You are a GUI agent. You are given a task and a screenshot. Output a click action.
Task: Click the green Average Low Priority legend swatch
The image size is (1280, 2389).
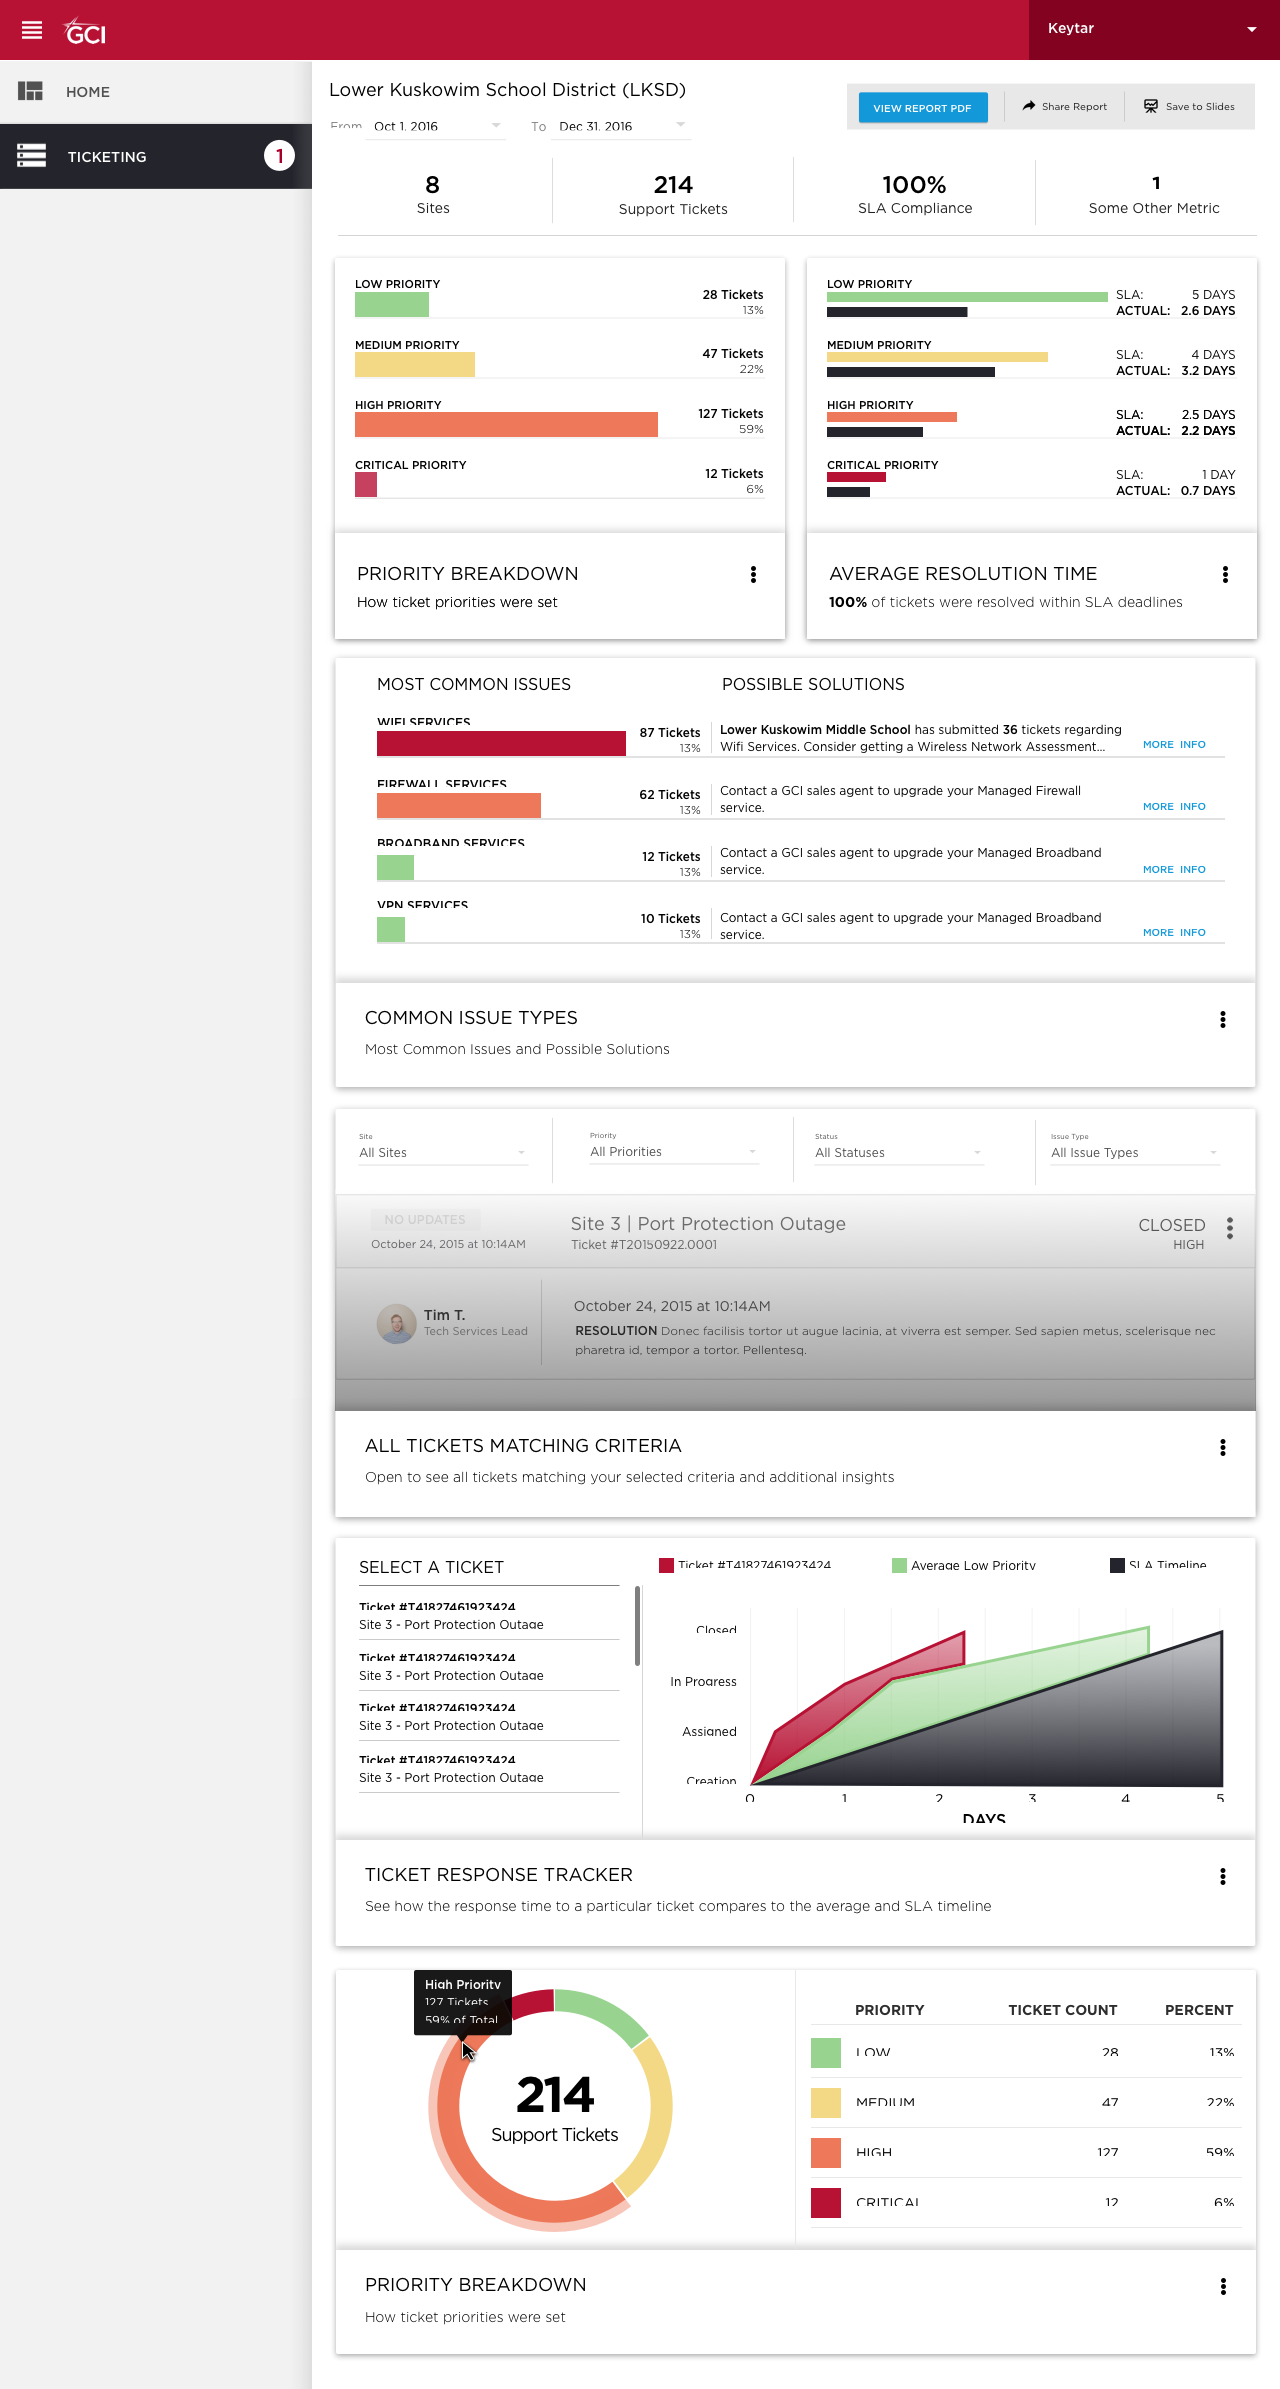pyautogui.click(x=899, y=1565)
